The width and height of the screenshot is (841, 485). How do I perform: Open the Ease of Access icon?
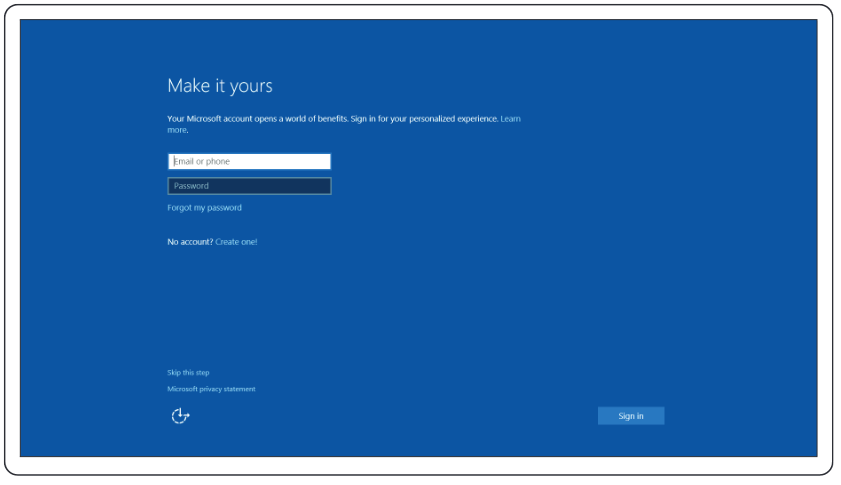click(x=180, y=416)
